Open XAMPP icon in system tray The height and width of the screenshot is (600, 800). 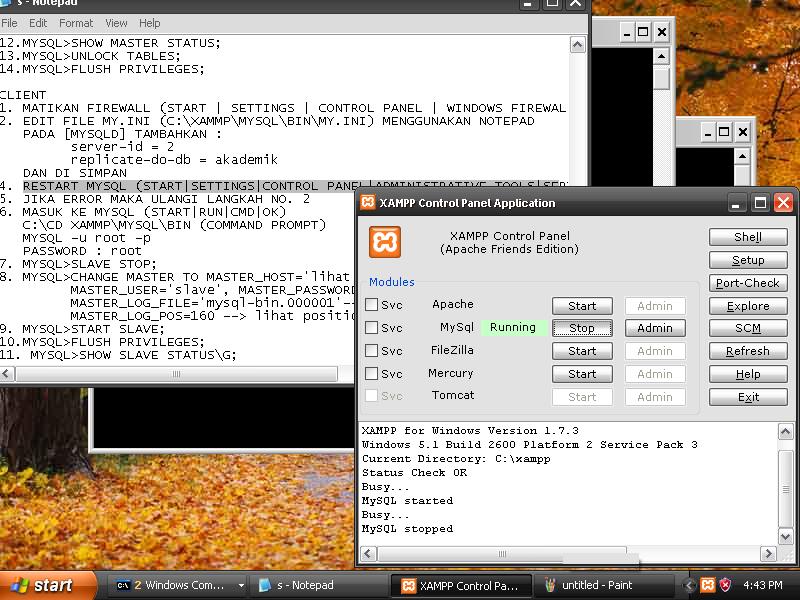coord(707,585)
